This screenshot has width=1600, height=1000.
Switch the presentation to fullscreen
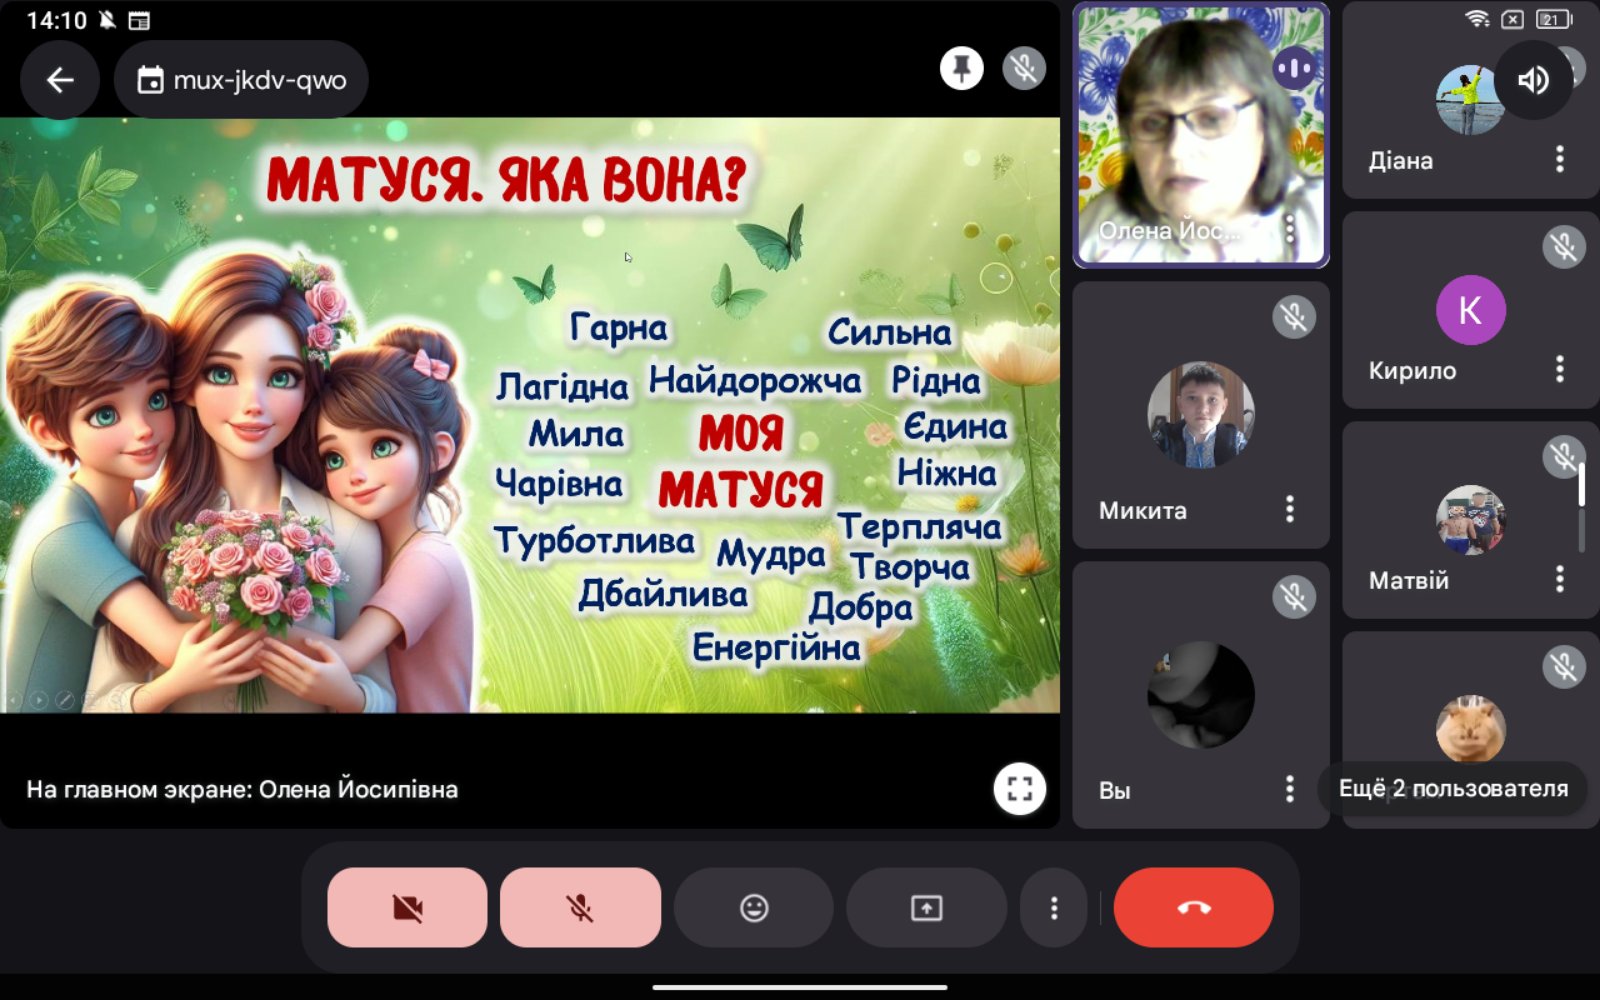tap(1020, 789)
